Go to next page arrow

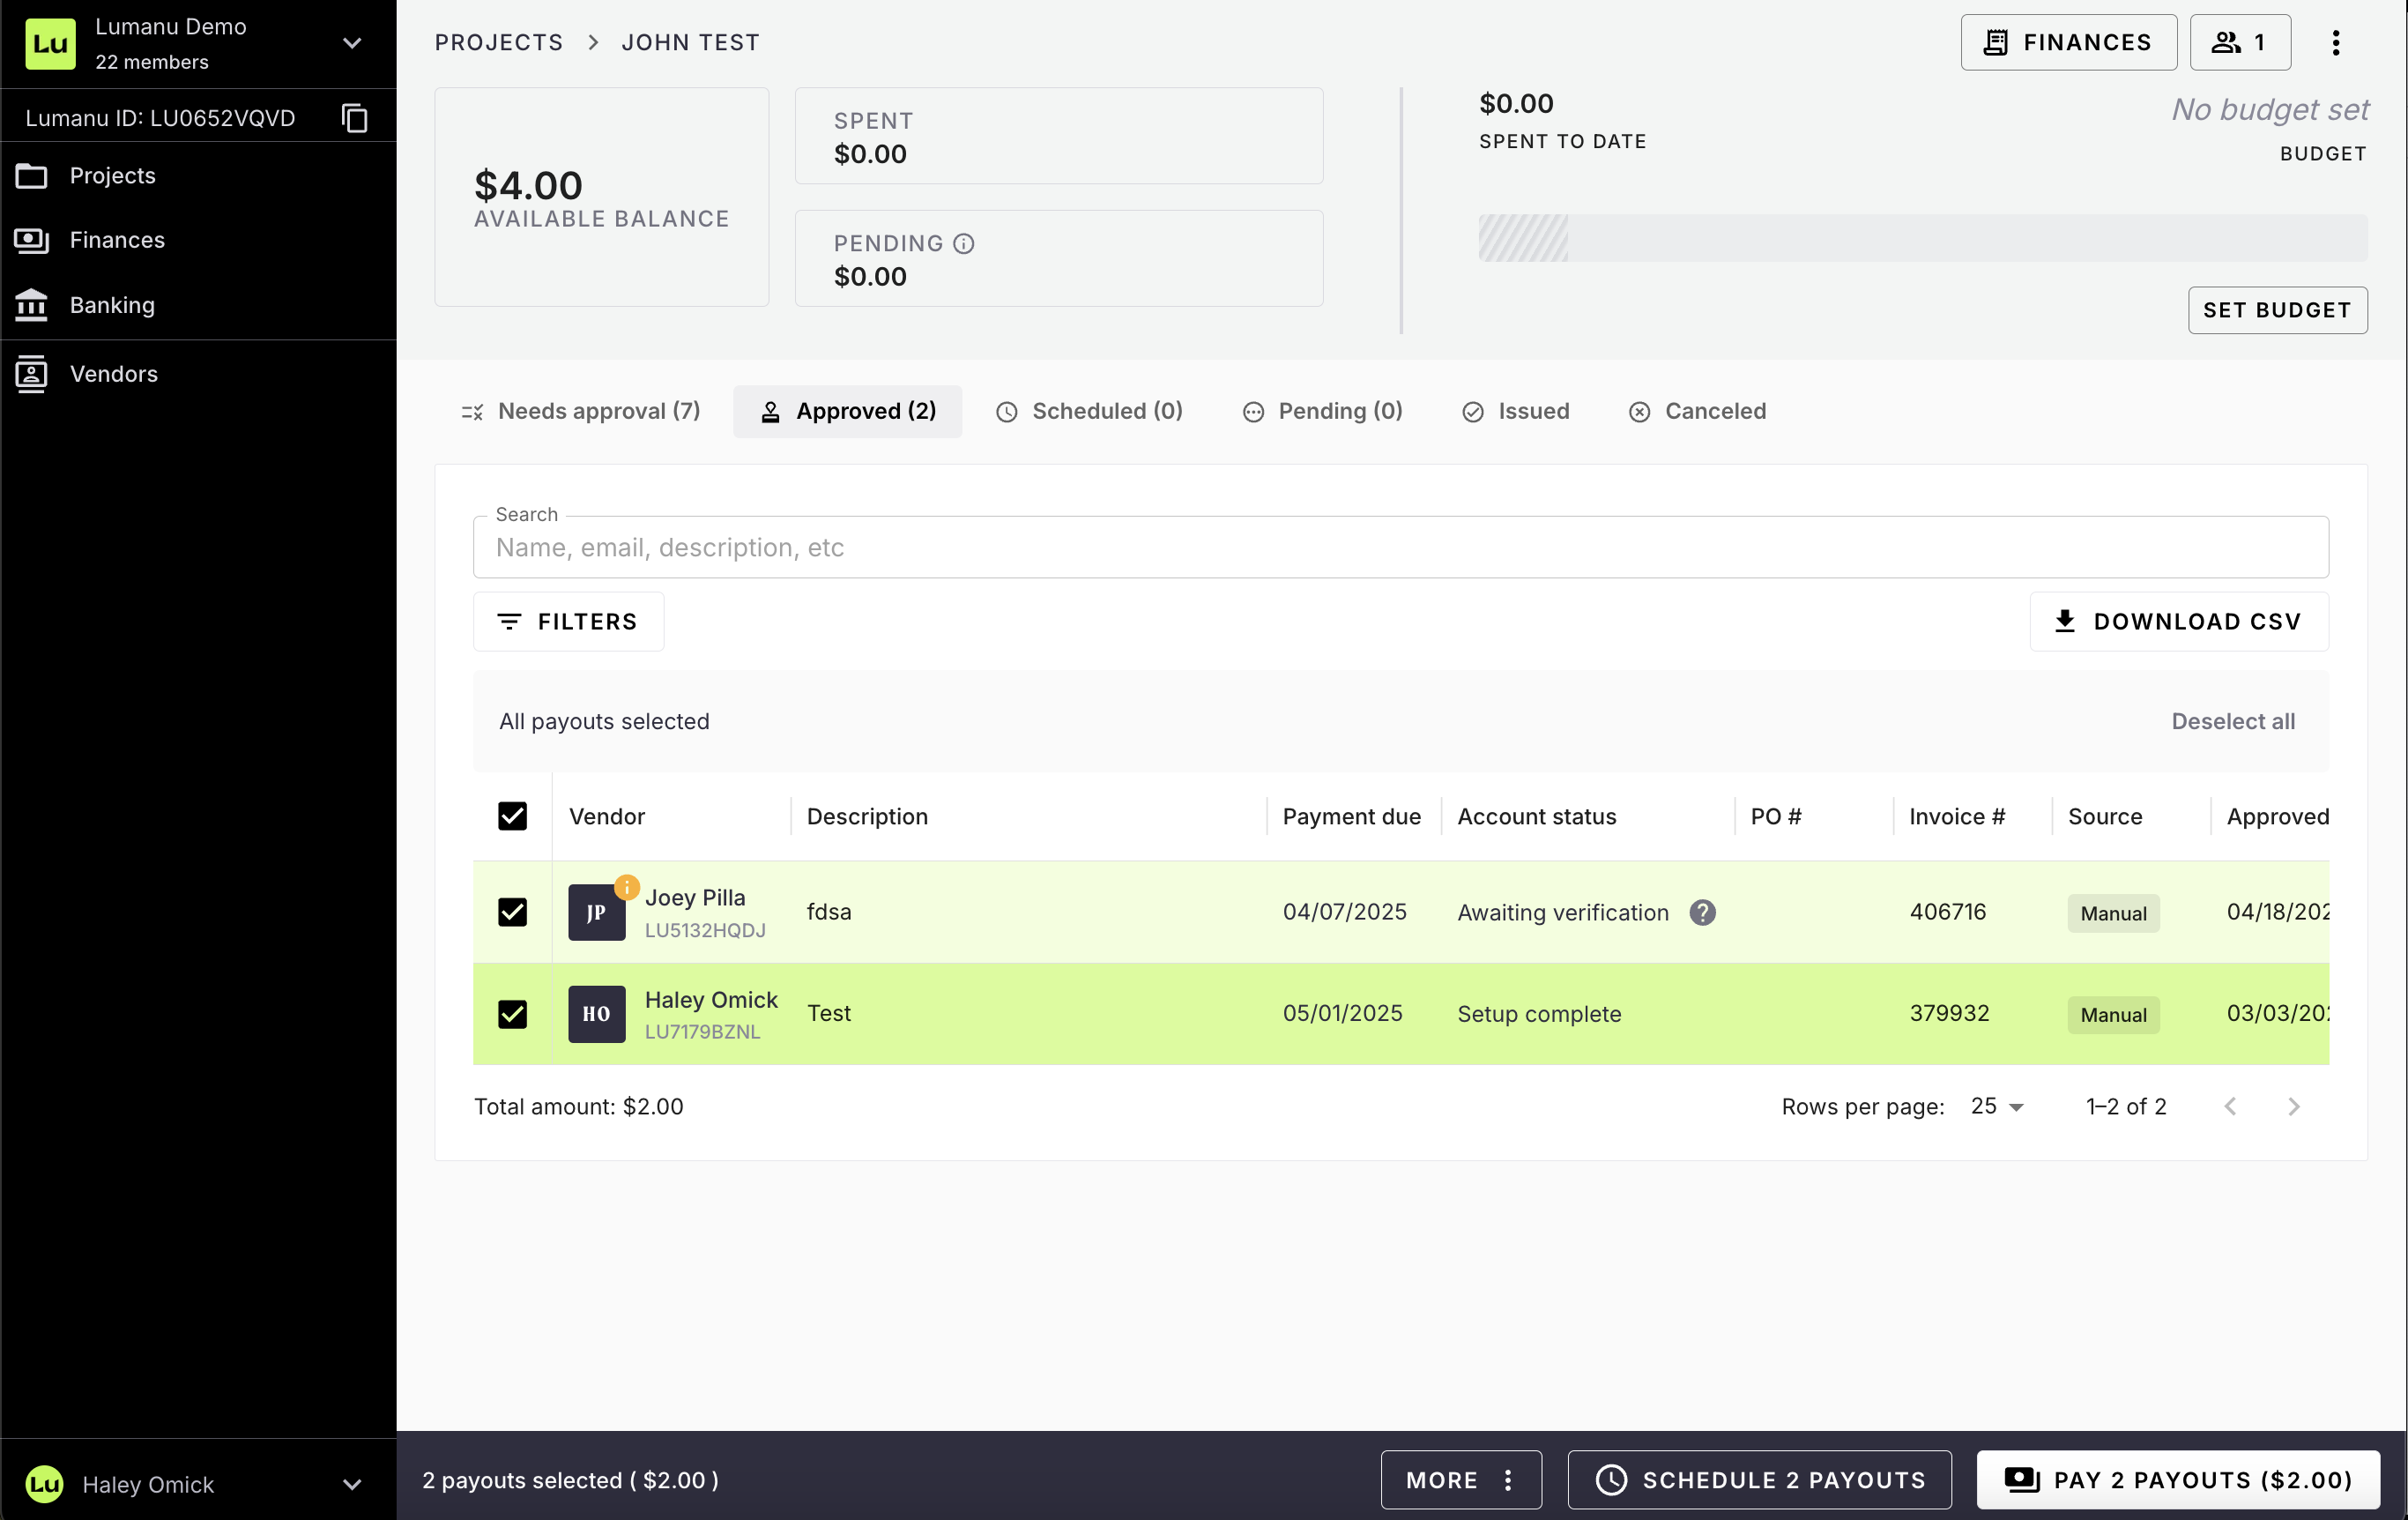pos(2293,1106)
